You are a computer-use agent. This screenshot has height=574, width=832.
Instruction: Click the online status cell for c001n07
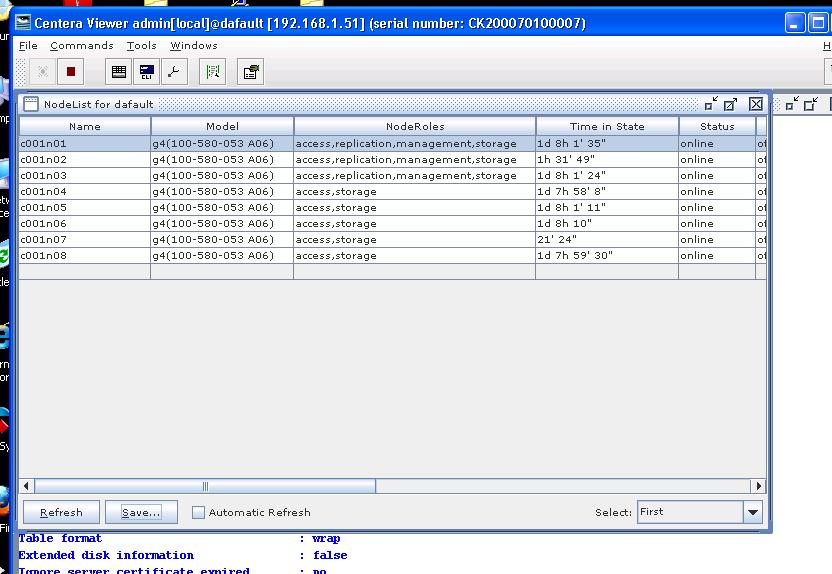pos(717,239)
